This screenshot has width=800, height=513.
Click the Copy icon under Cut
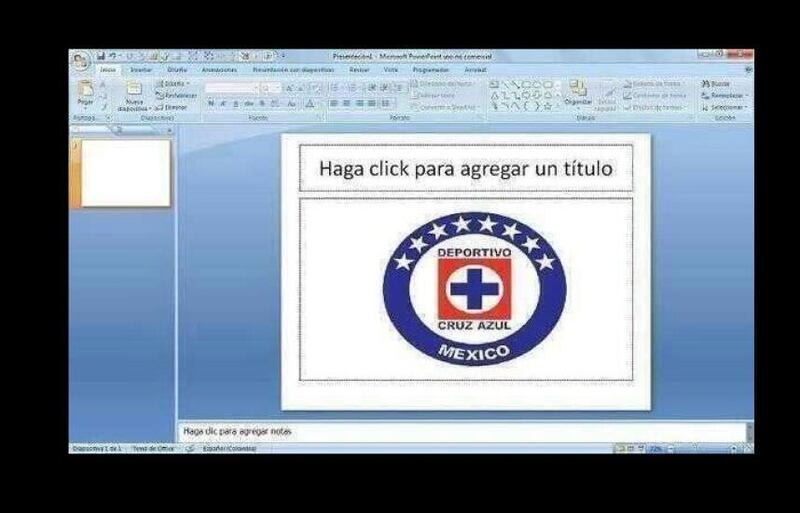(103, 95)
